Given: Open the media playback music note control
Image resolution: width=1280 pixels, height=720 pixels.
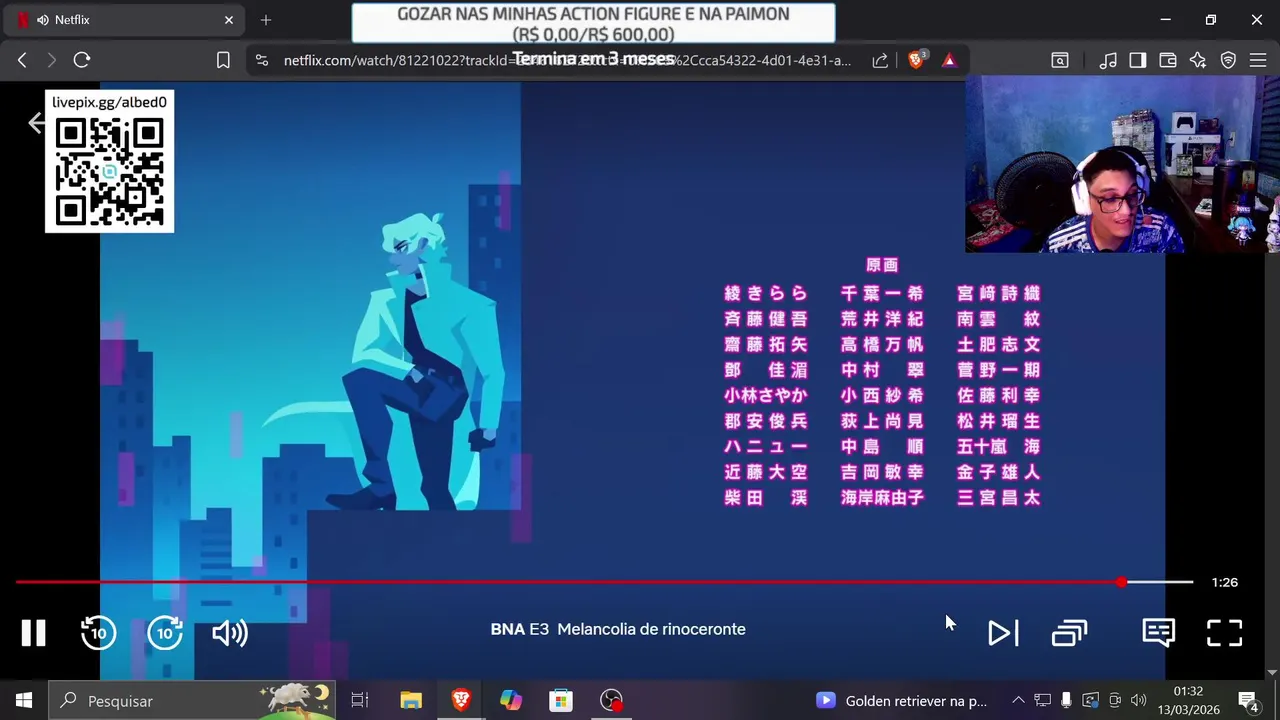Looking at the screenshot, I should pyautogui.click(x=1108, y=60).
